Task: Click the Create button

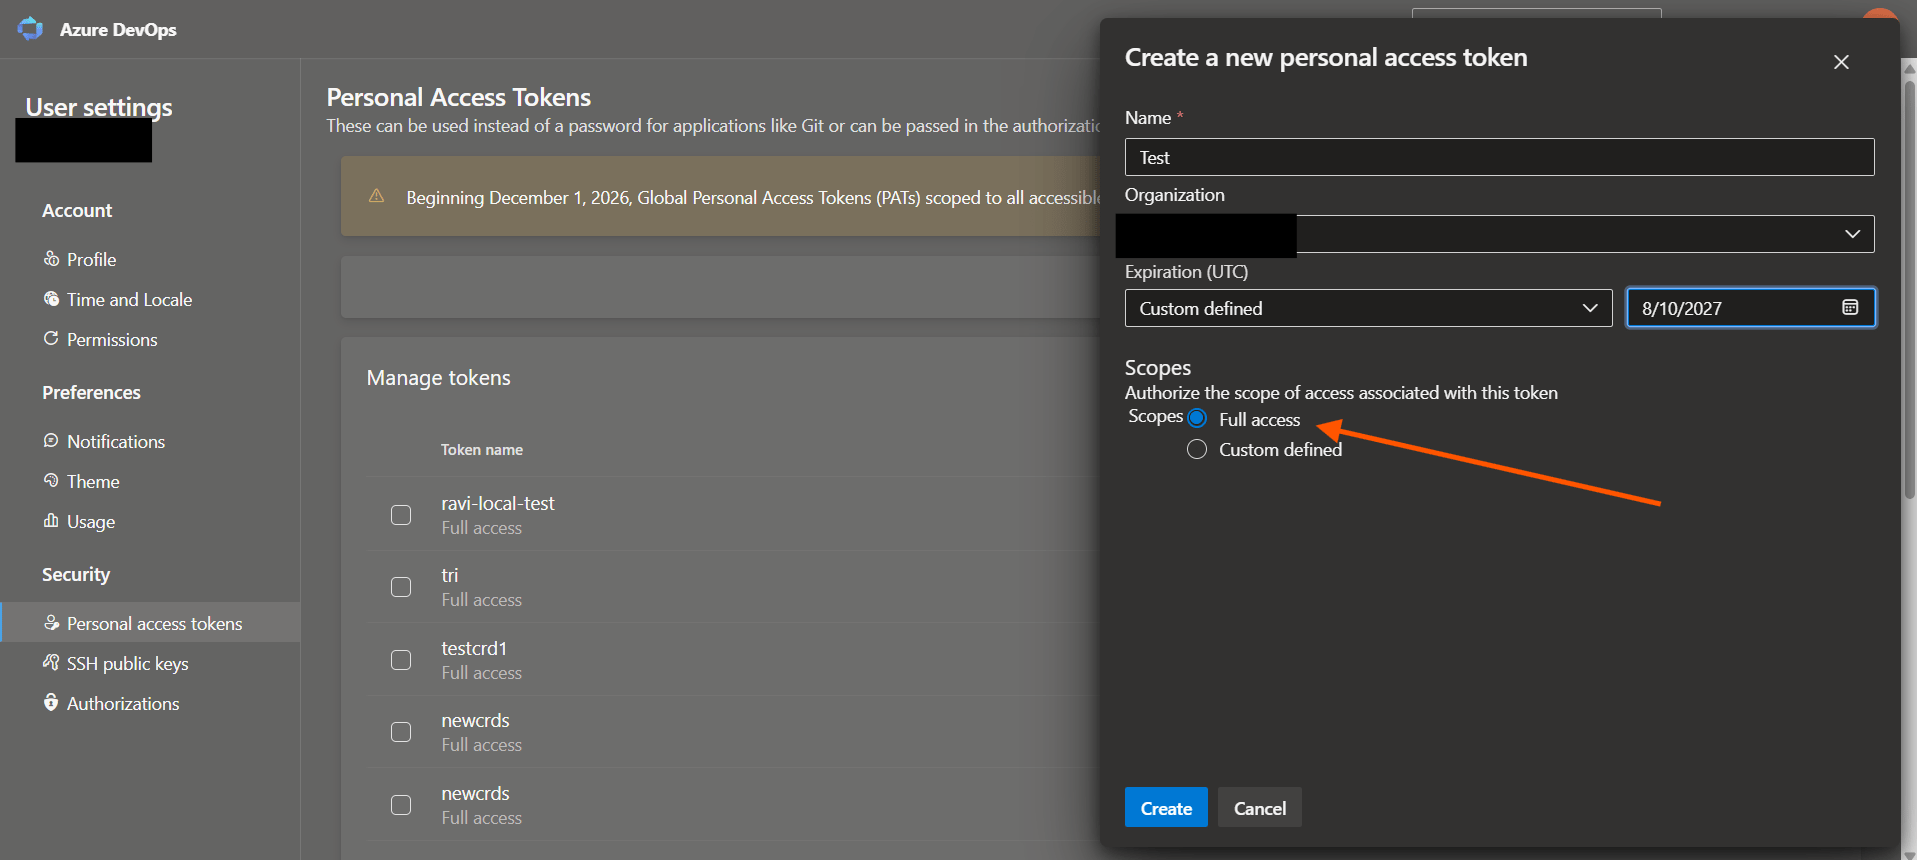Action: 1166,808
